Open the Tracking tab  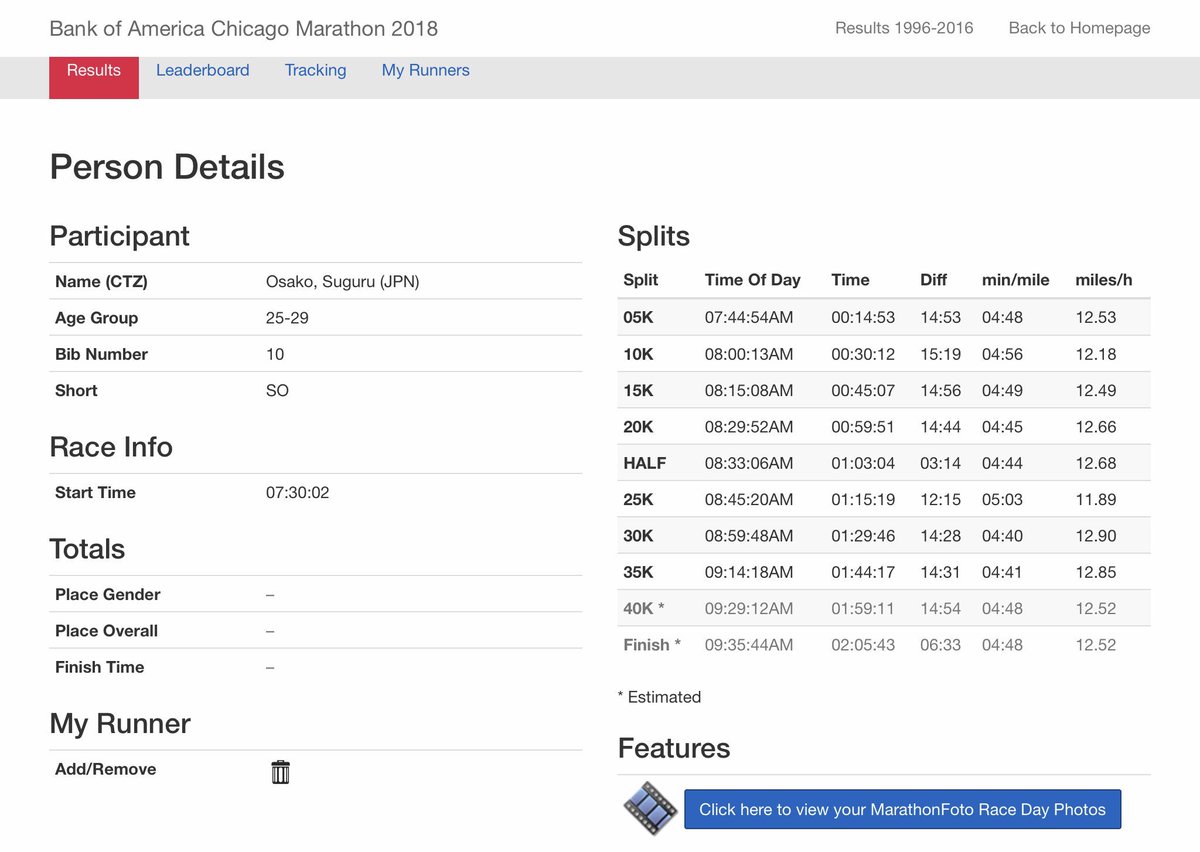pos(315,70)
